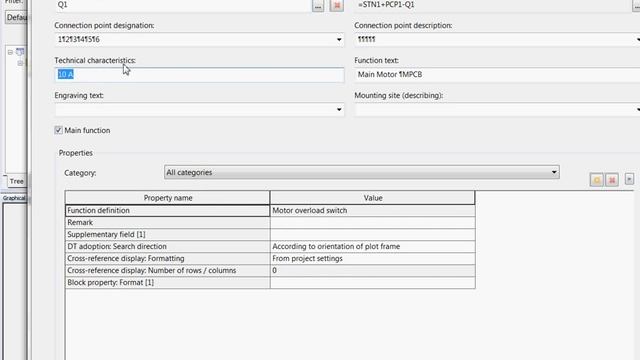Click the Technical characteristics field containing 10 A
The height and width of the screenshot is (360, 640).
click(x=199, y=75)
